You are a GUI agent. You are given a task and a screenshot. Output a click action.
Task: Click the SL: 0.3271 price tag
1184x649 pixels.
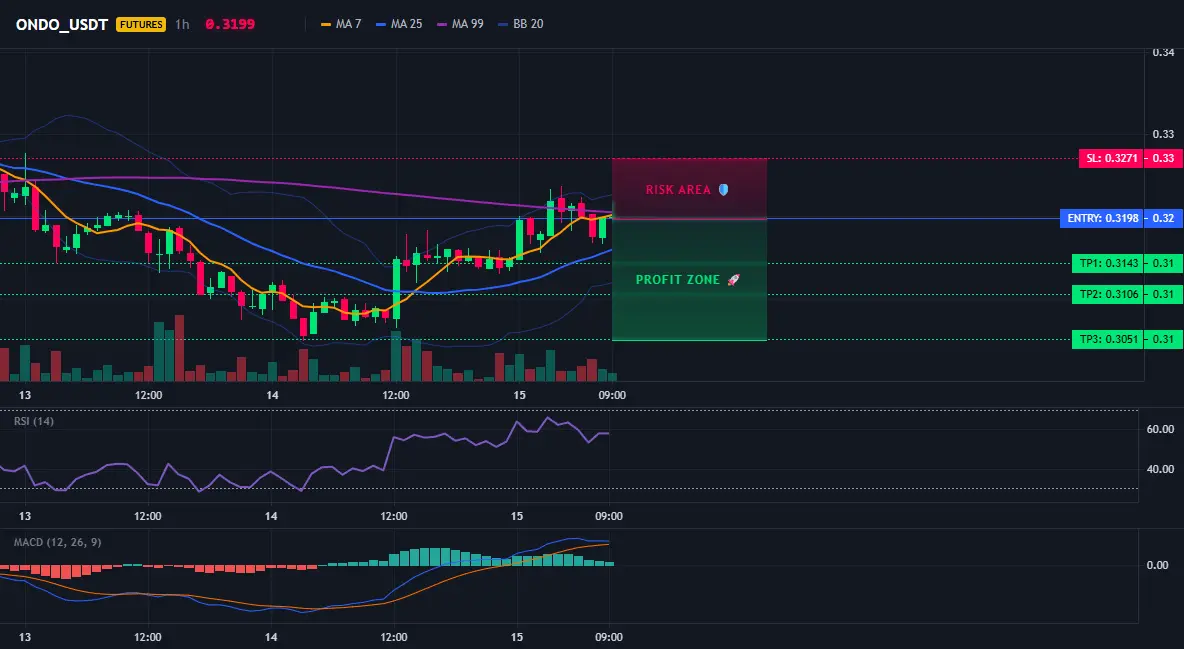pyautogui.click(x=1110, y=159)
